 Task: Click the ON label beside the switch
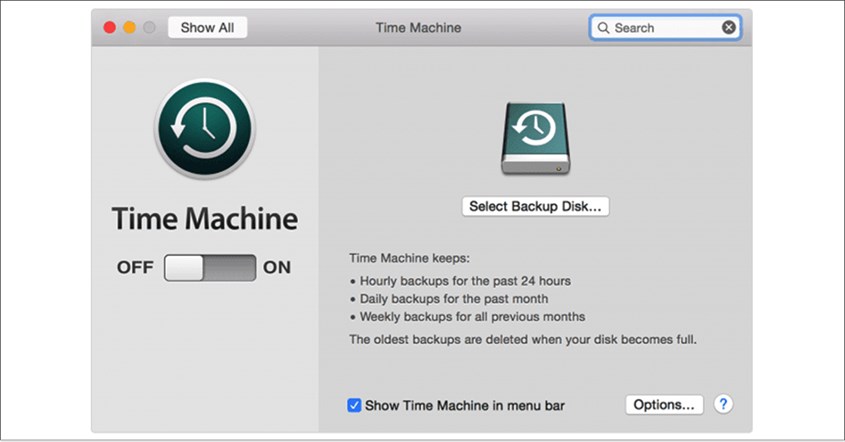pyautogui.click(x=277, y=267)
